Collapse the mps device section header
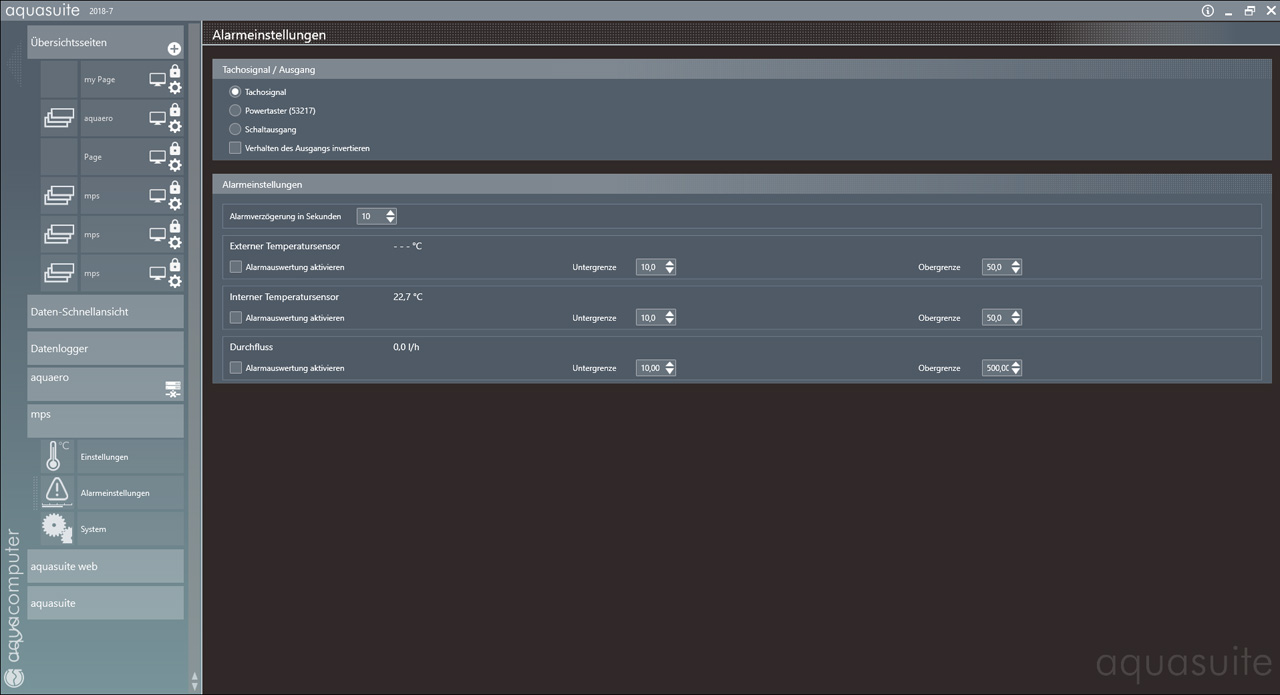This screenshot has height=695, width=1280. [105, 421]
